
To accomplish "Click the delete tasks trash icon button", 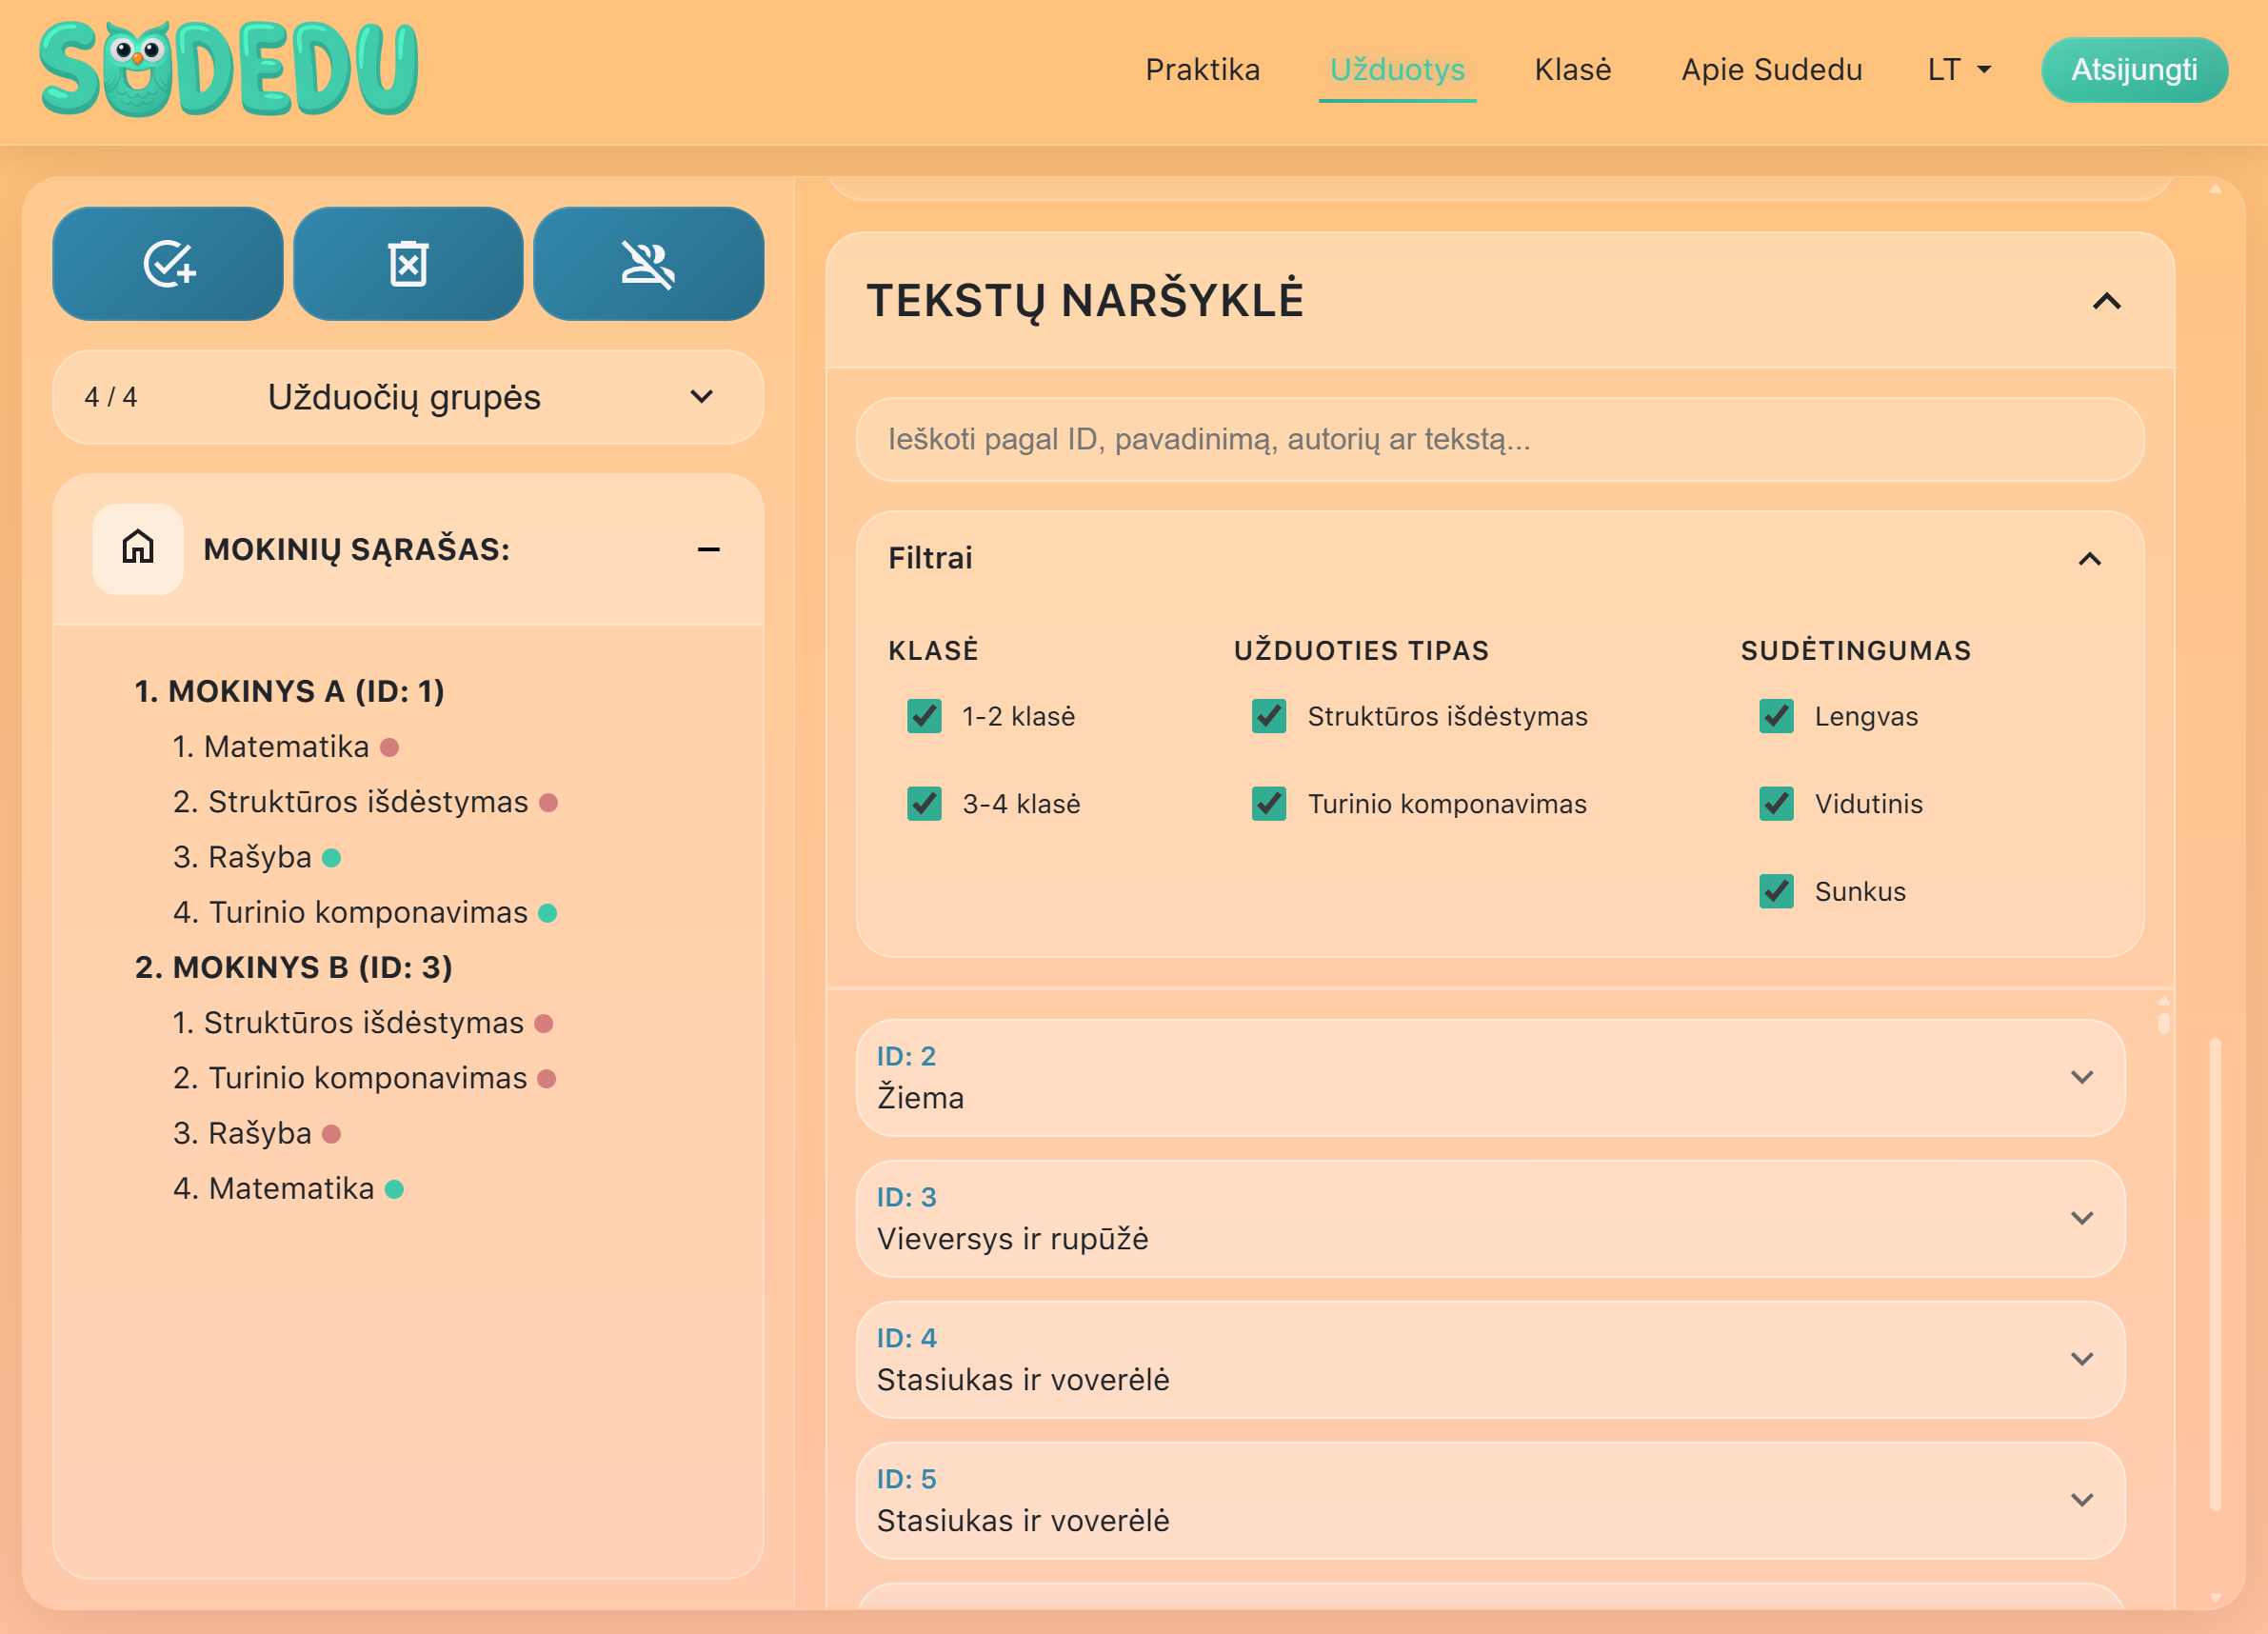I will pos(408,265).
